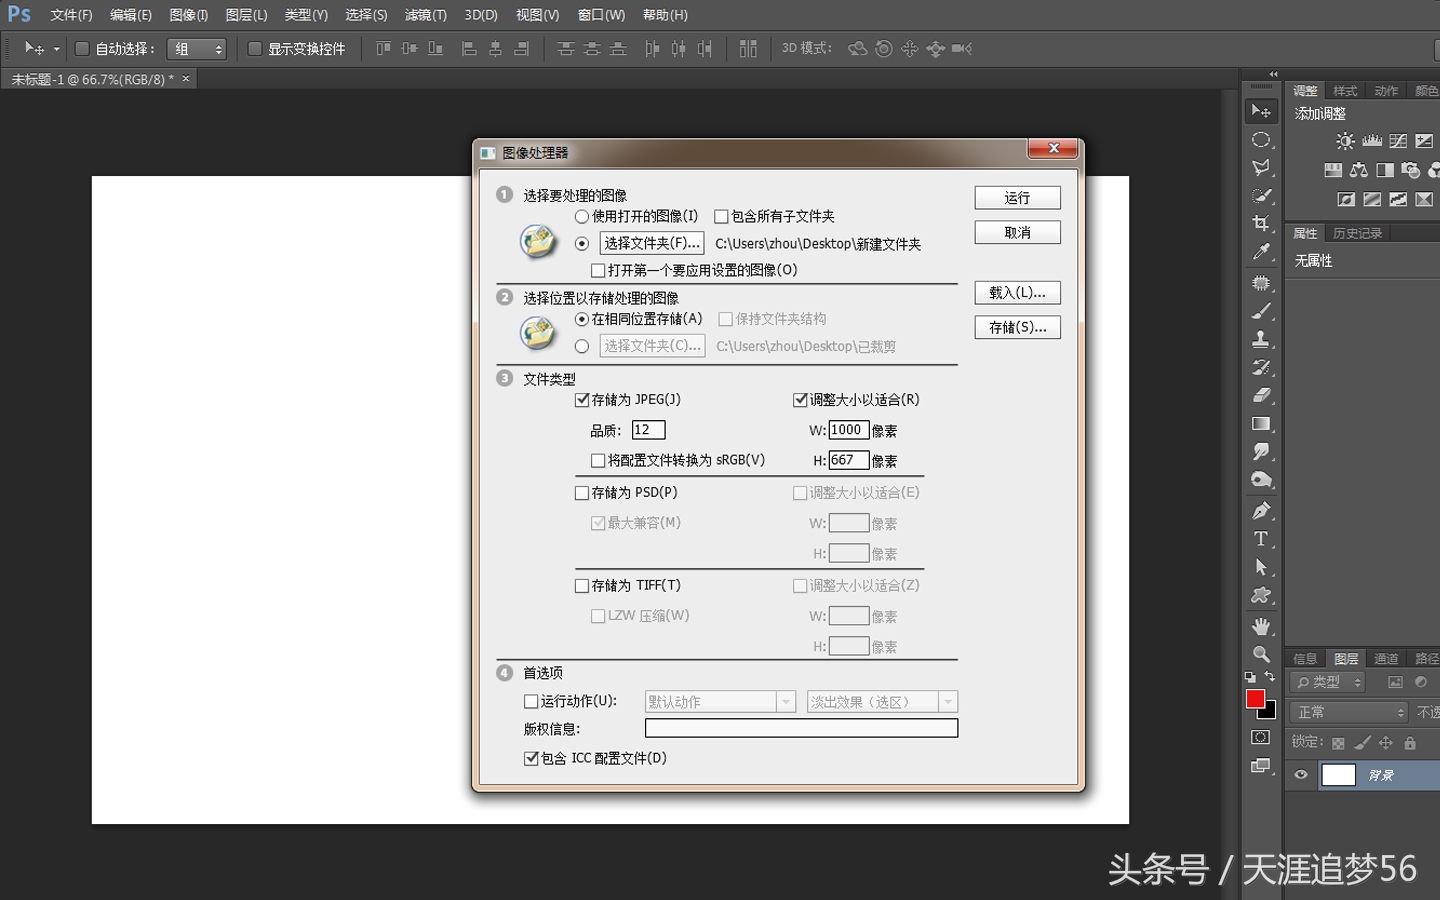Uncheck 'Save as JPEG' checkbox
The image size is (1440, 900).
(x=582, y=400)
